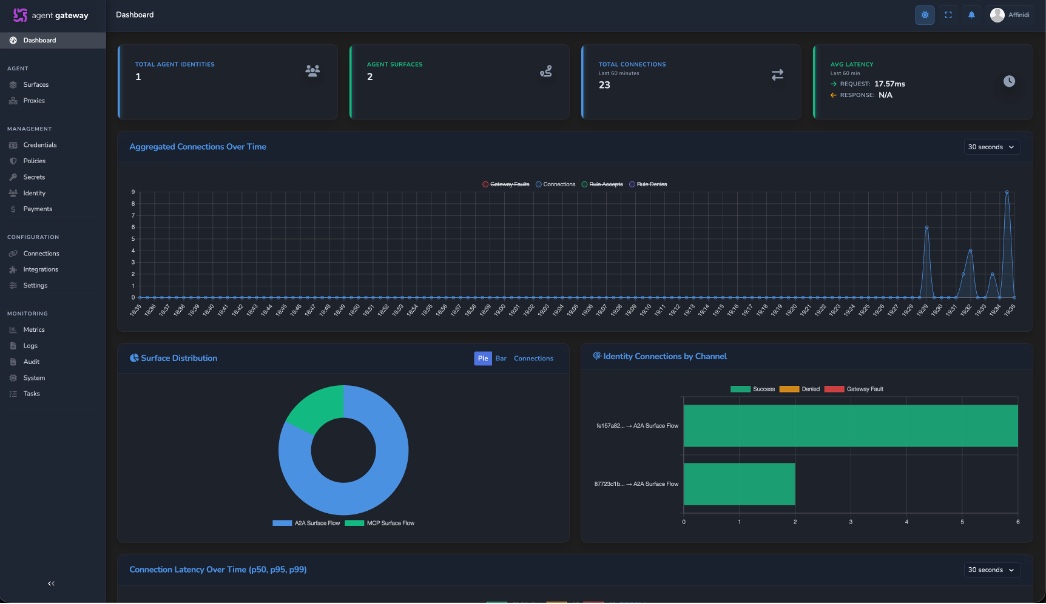Click the shorter green bar for 87723c1b
Image resolution: width=1046 pixels, height=604 pixels.
pos(739,484)
